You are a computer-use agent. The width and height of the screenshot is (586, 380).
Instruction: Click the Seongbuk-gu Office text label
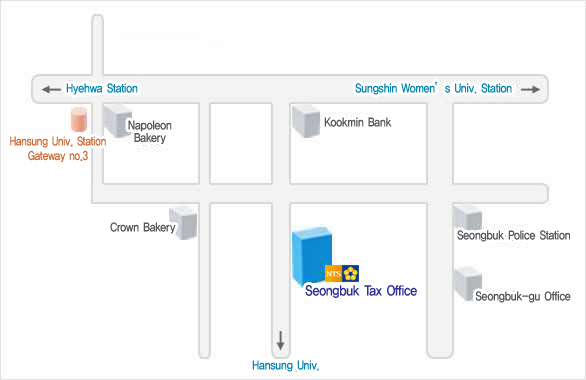522,296
